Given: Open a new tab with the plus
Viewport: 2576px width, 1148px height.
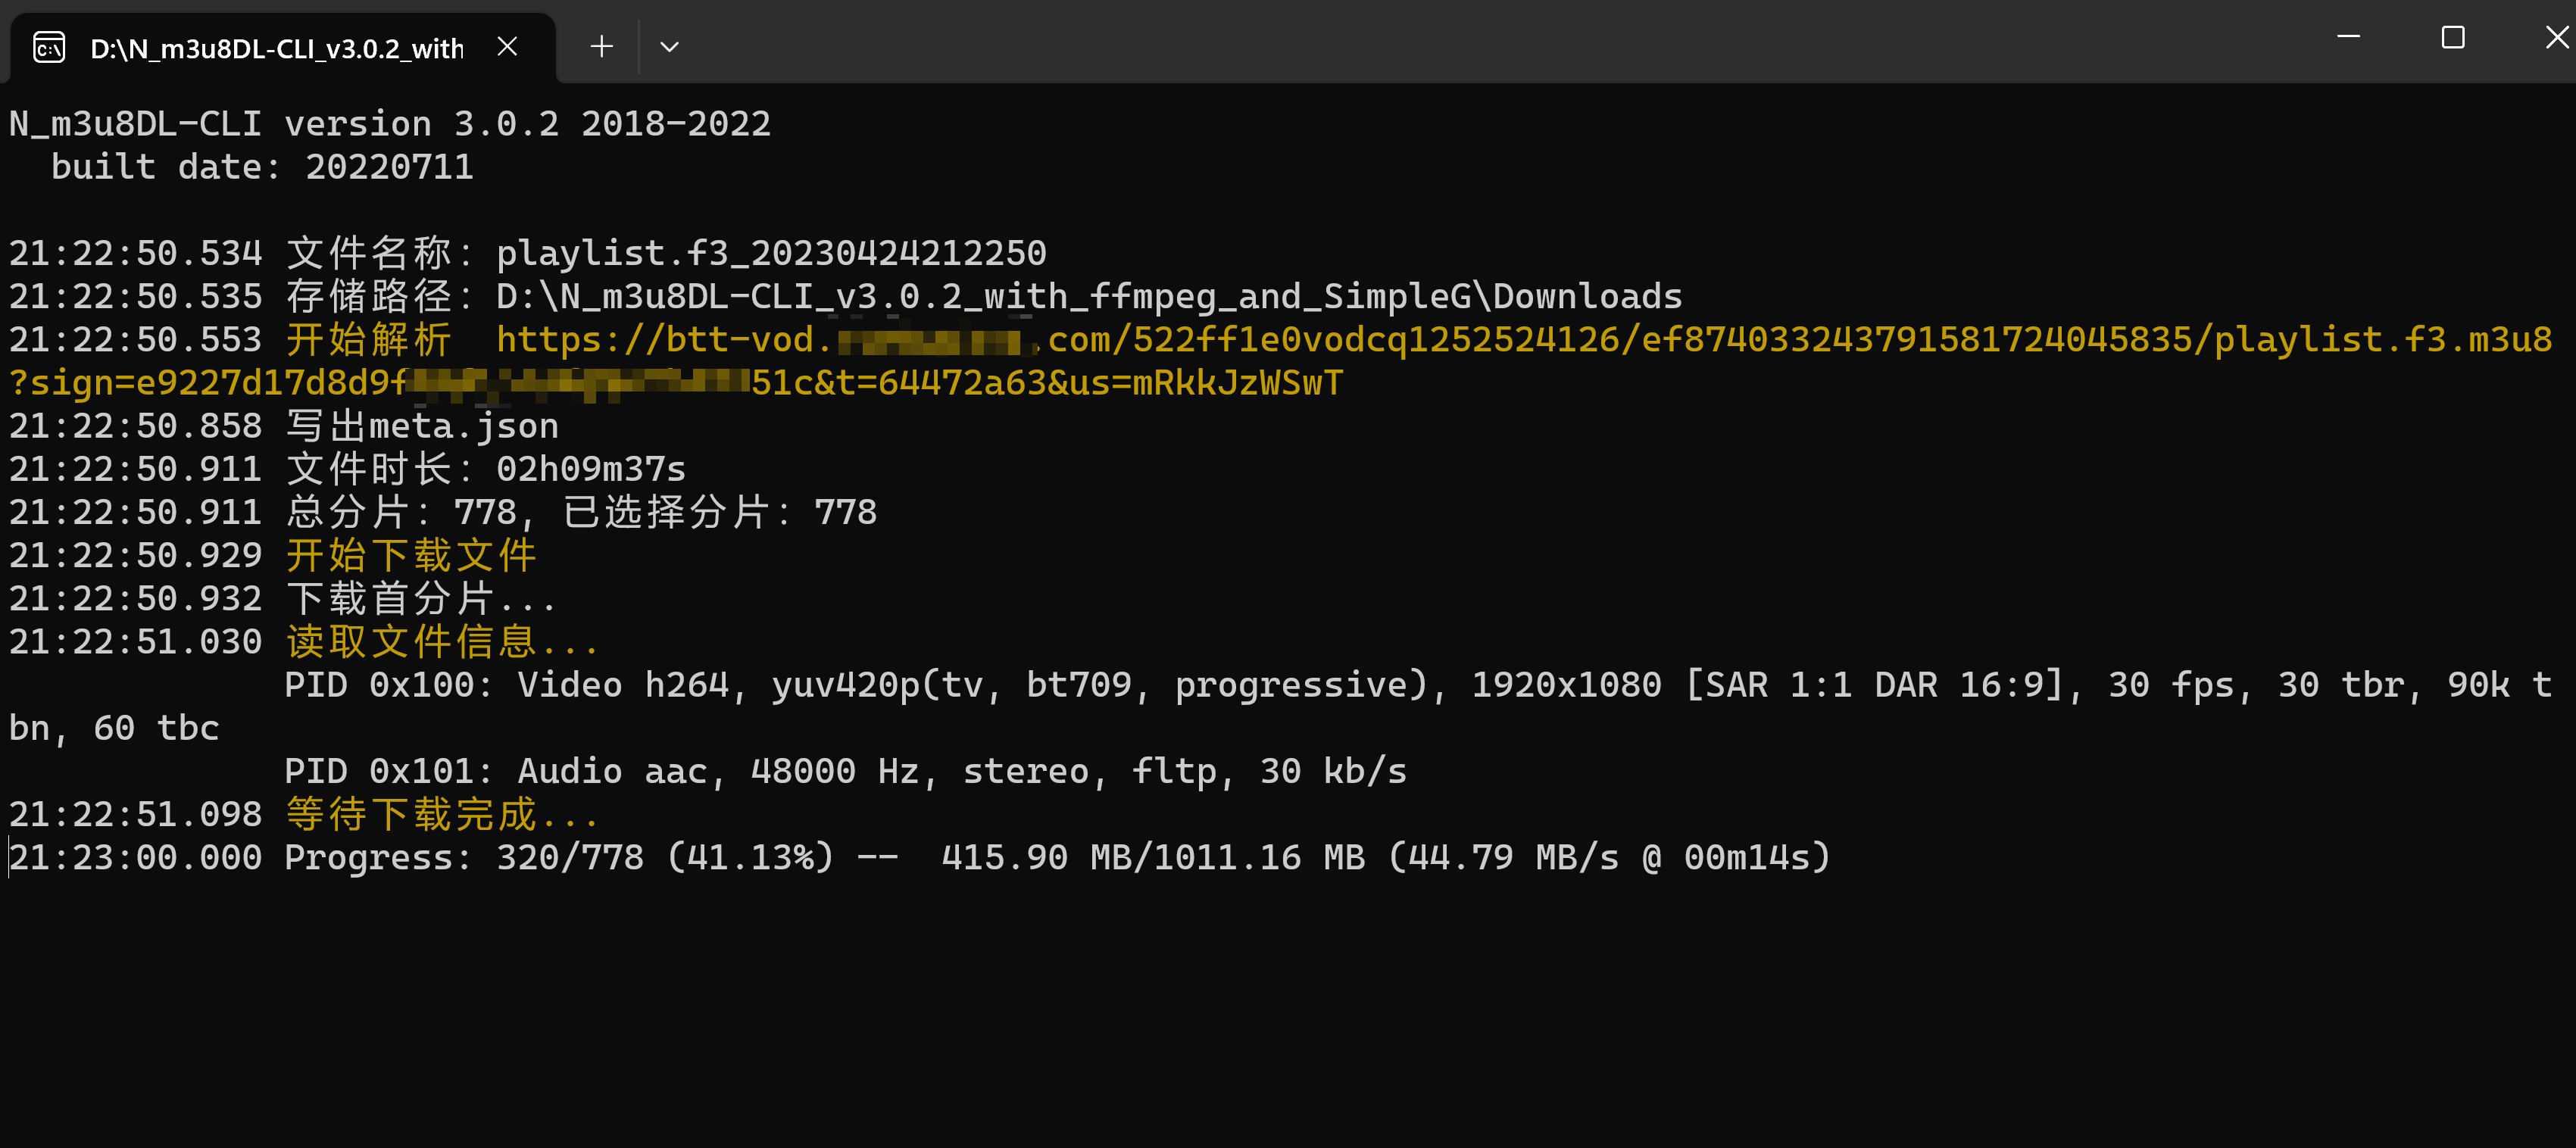Looking at the screenshot, I should [x=601, y=46].
